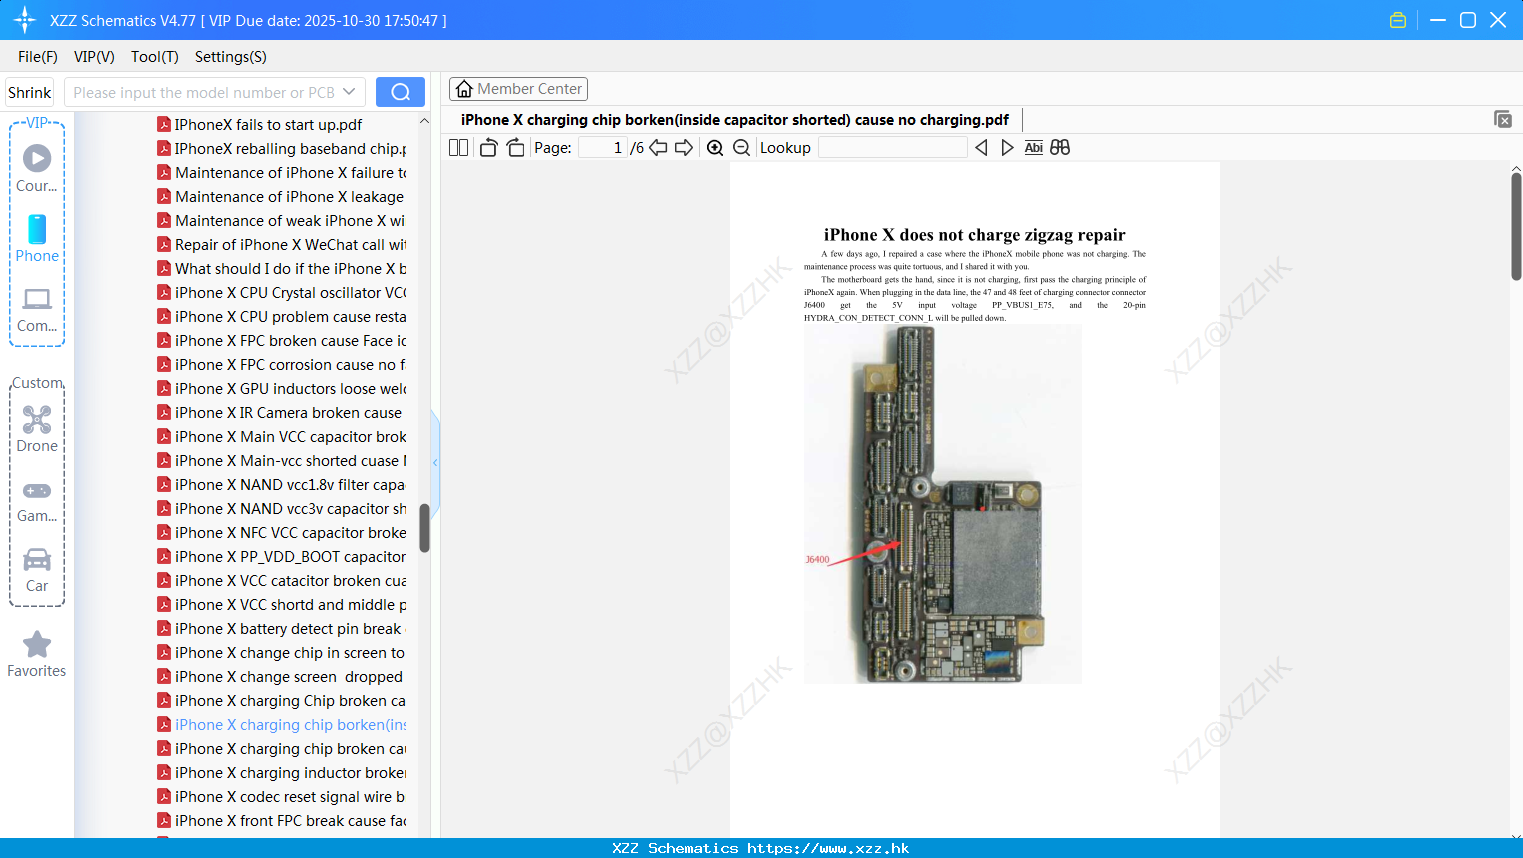Click the www.xzz.hk link in status bar
This screenshot has width=1523, height=858.
click(828, 848)
